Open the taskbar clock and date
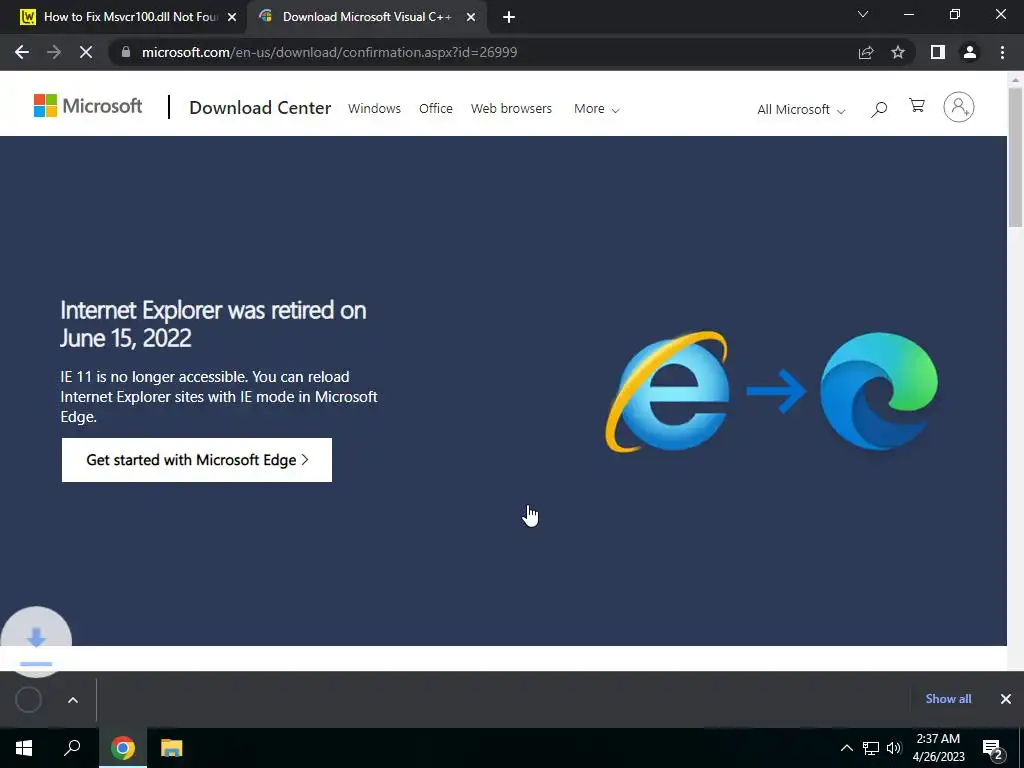The height and width of the screenshot is (768, 1024). click(x=938, y=748)
